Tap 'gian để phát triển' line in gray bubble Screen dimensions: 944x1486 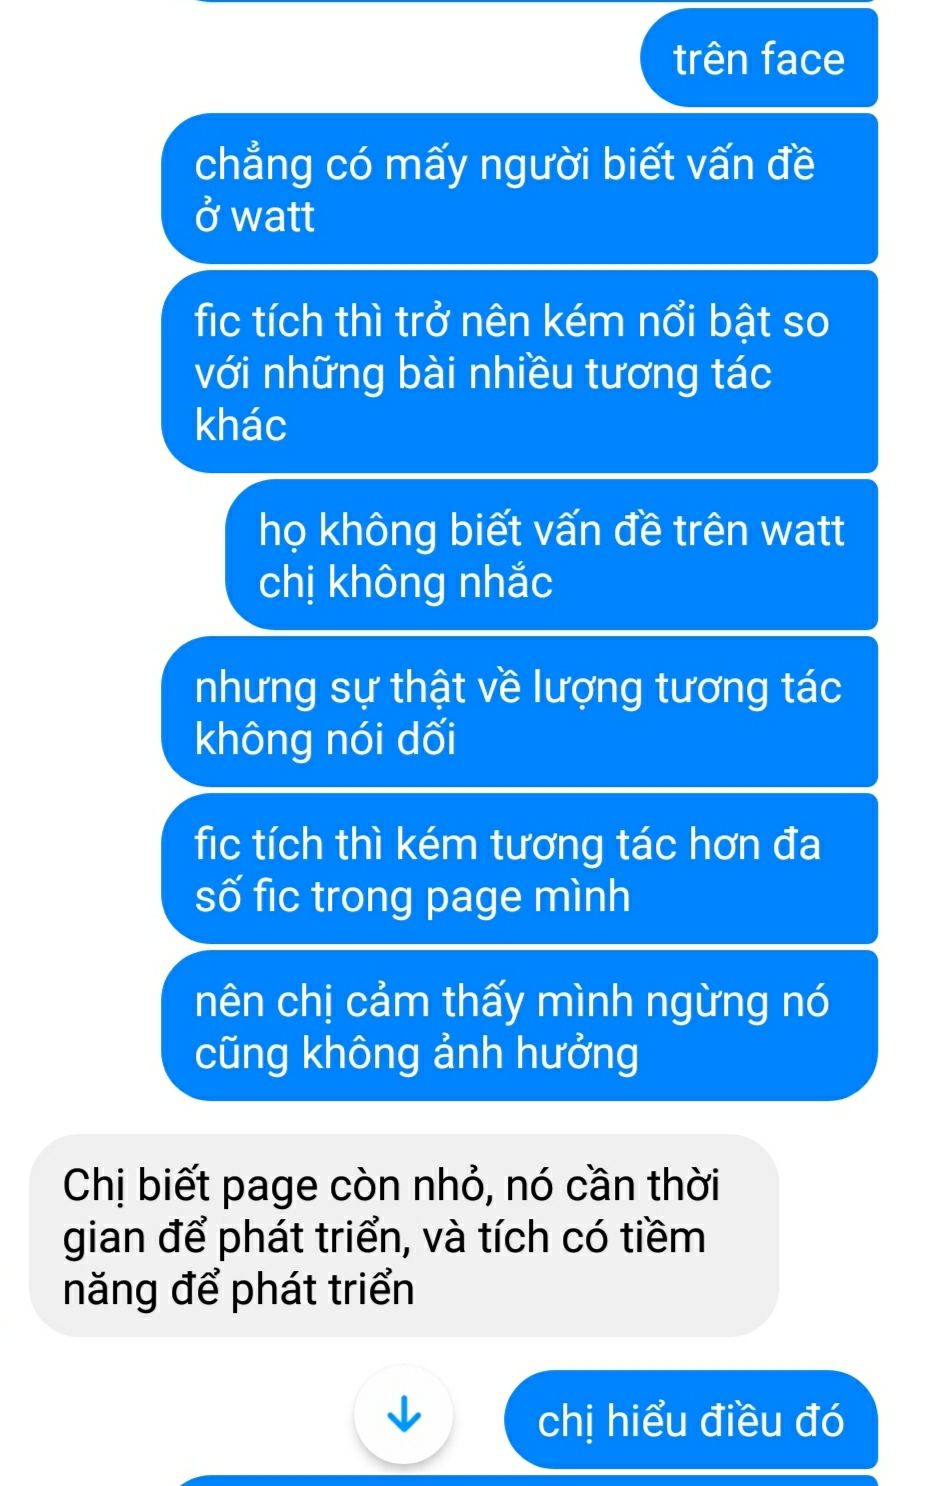pos(384,1237)
